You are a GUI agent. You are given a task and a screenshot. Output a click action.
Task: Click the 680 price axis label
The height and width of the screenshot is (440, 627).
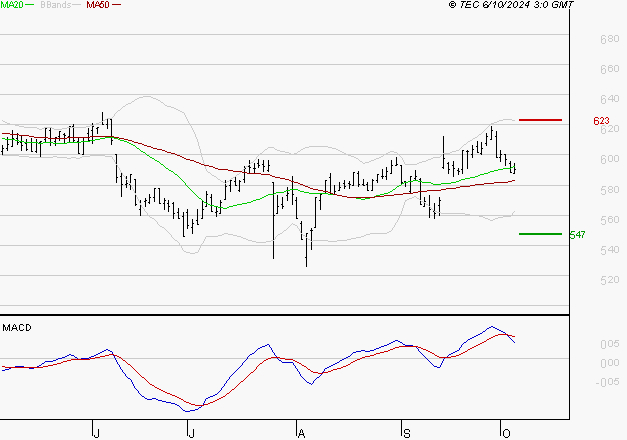point(609,39)
